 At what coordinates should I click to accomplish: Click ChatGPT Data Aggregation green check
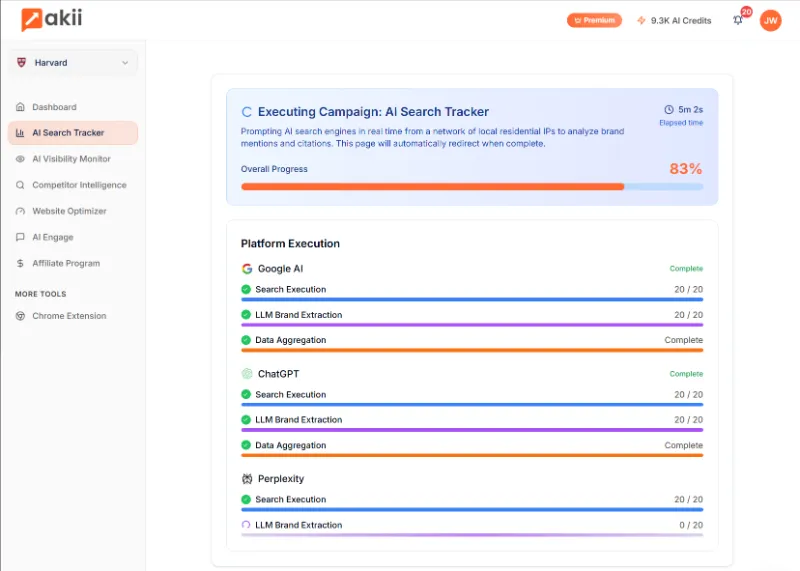[246, 445]
